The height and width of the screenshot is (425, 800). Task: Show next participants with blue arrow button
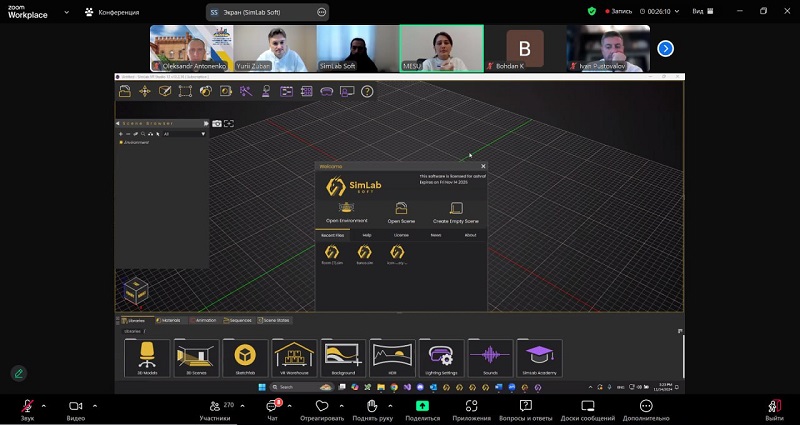coord(665,48)
